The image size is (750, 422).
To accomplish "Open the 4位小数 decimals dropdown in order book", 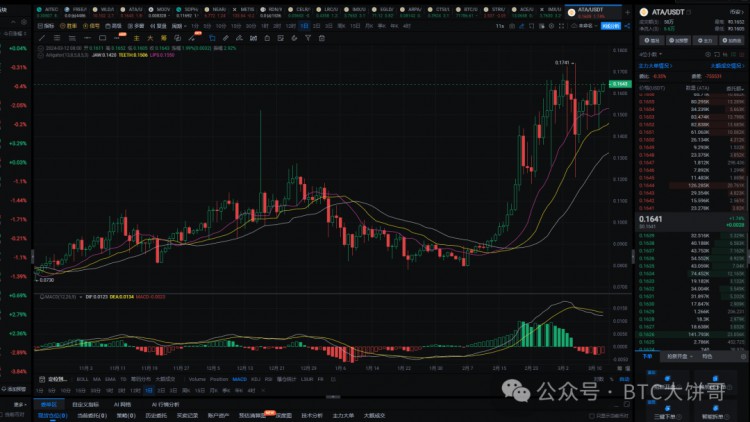I will click(650, 55).
